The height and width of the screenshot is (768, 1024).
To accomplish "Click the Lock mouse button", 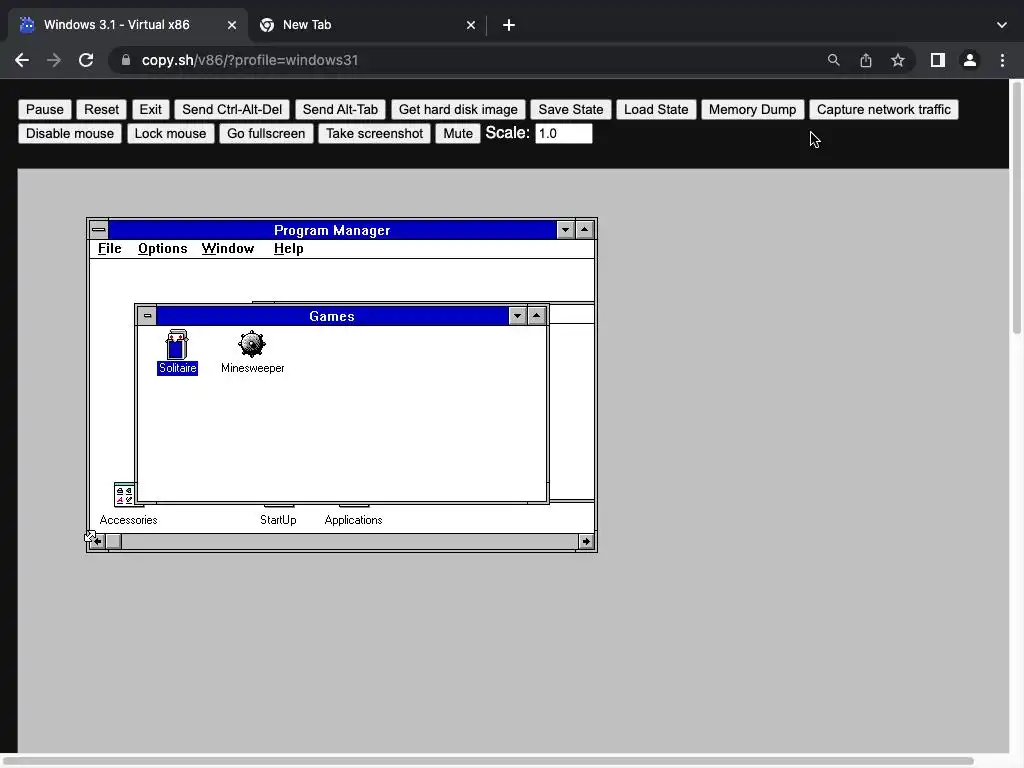I will tap(170, 134).
